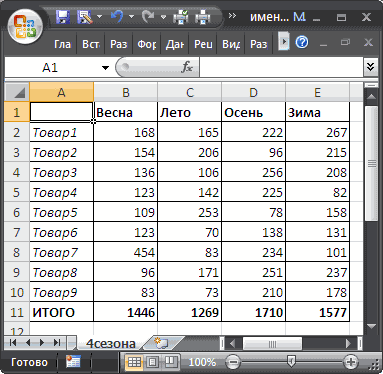Click the Print Preview icon
Screen dimensions: 383x374
181,17
